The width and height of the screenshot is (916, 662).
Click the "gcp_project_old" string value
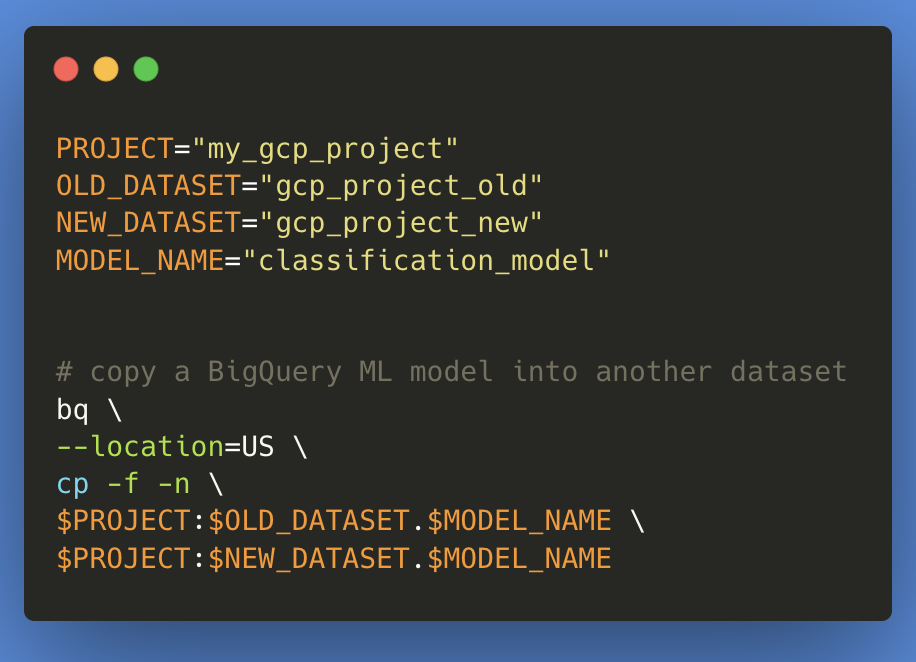(x=401, y=186)
